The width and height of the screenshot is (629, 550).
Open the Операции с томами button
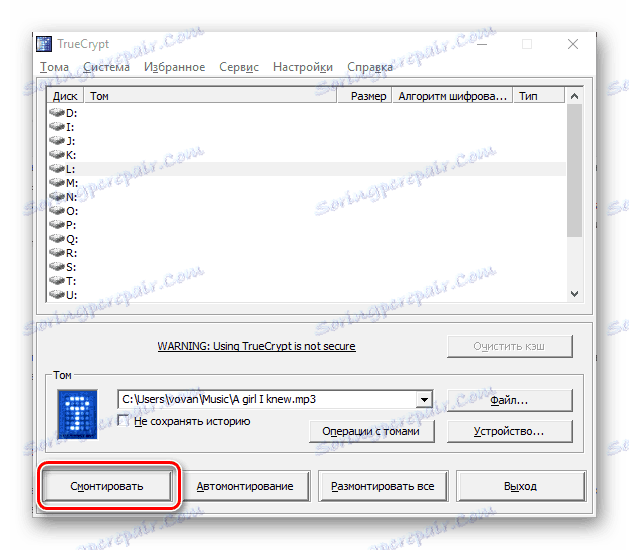click(371, 431)
